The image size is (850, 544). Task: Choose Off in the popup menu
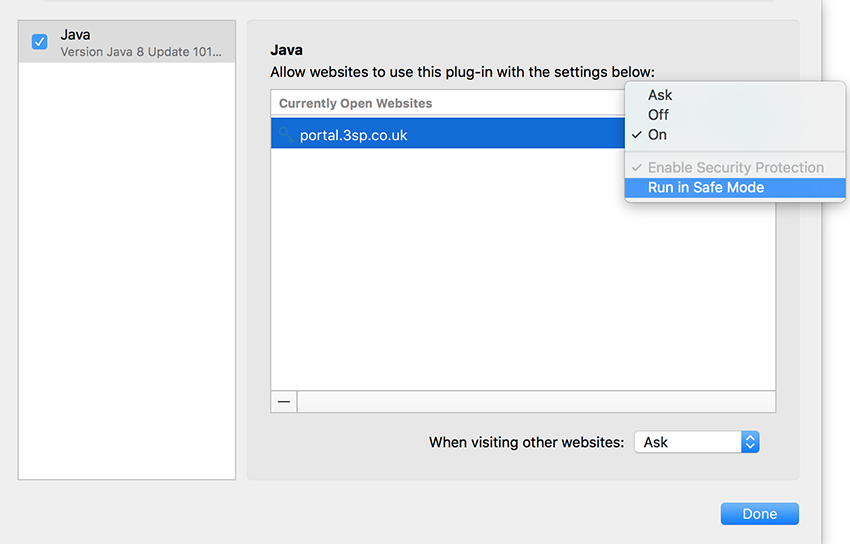coord(658,115)
